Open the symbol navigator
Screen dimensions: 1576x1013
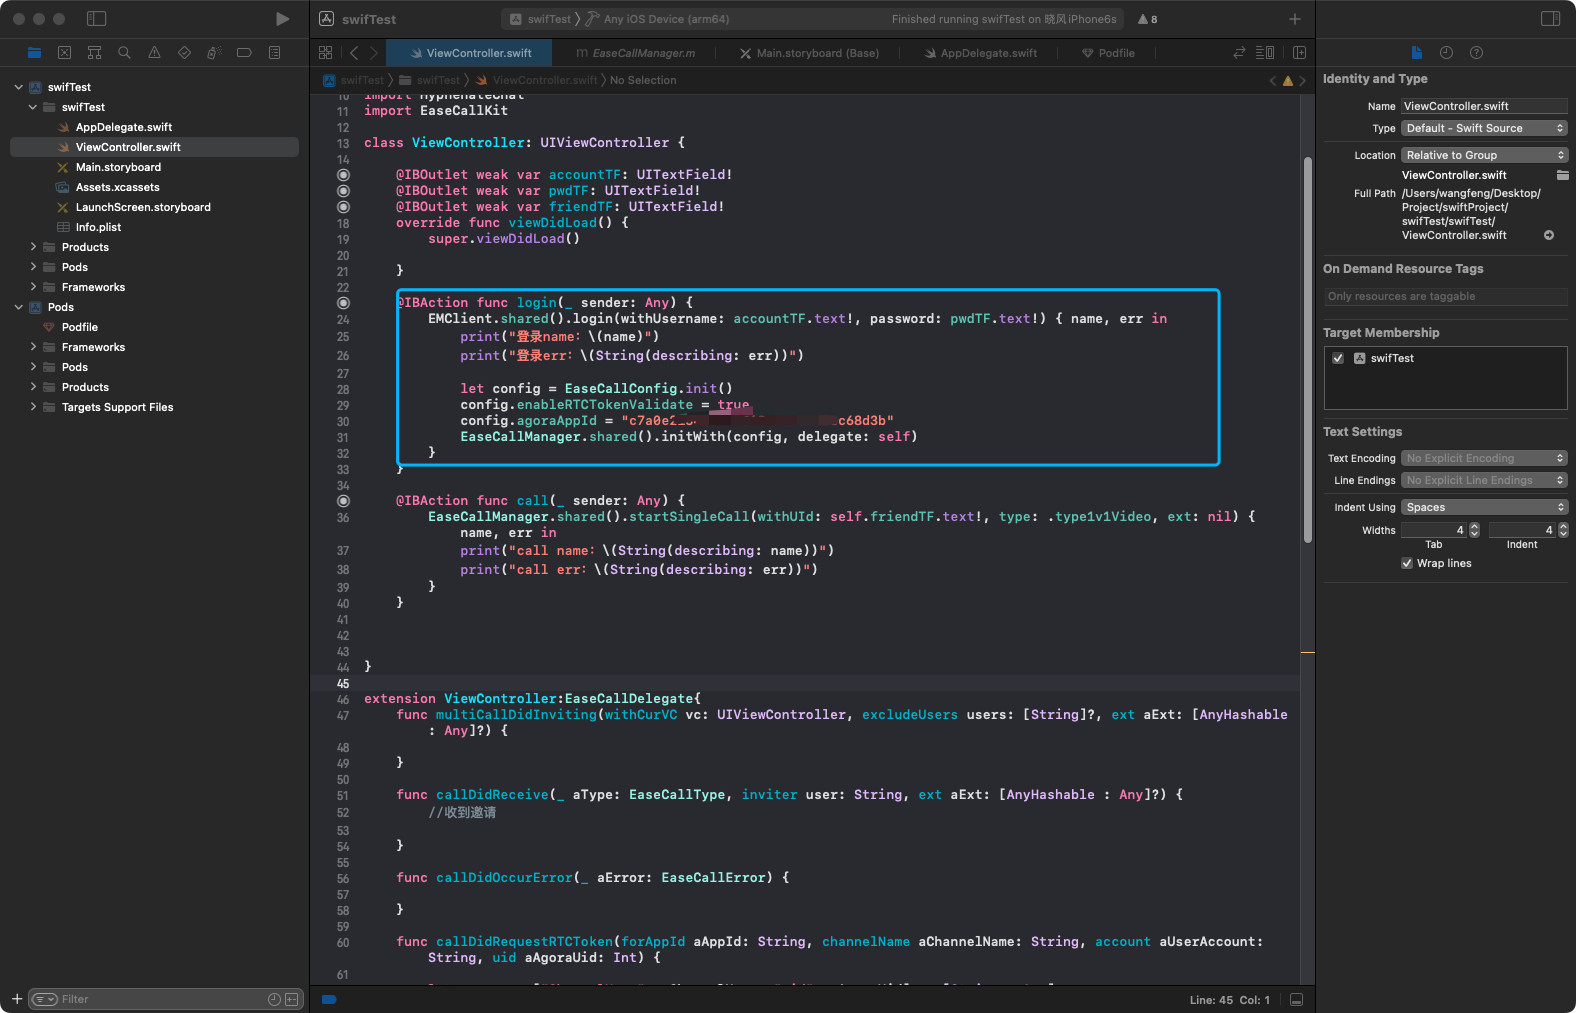pos(94,52)
